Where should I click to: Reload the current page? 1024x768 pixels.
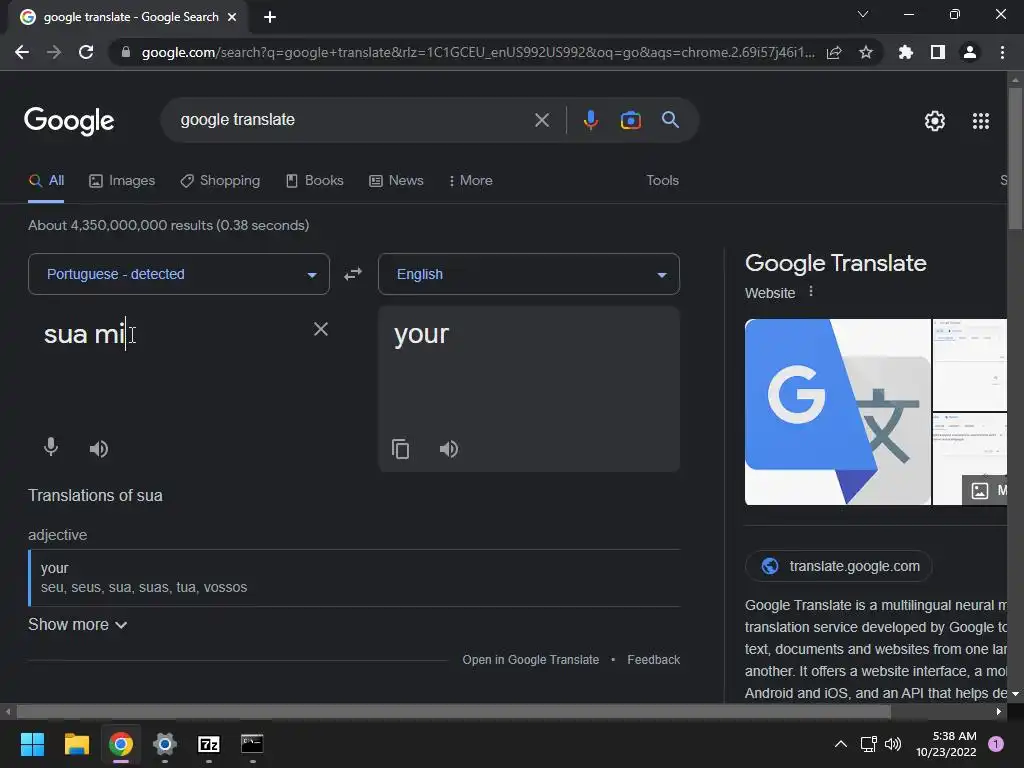click(x=86, y=52)
